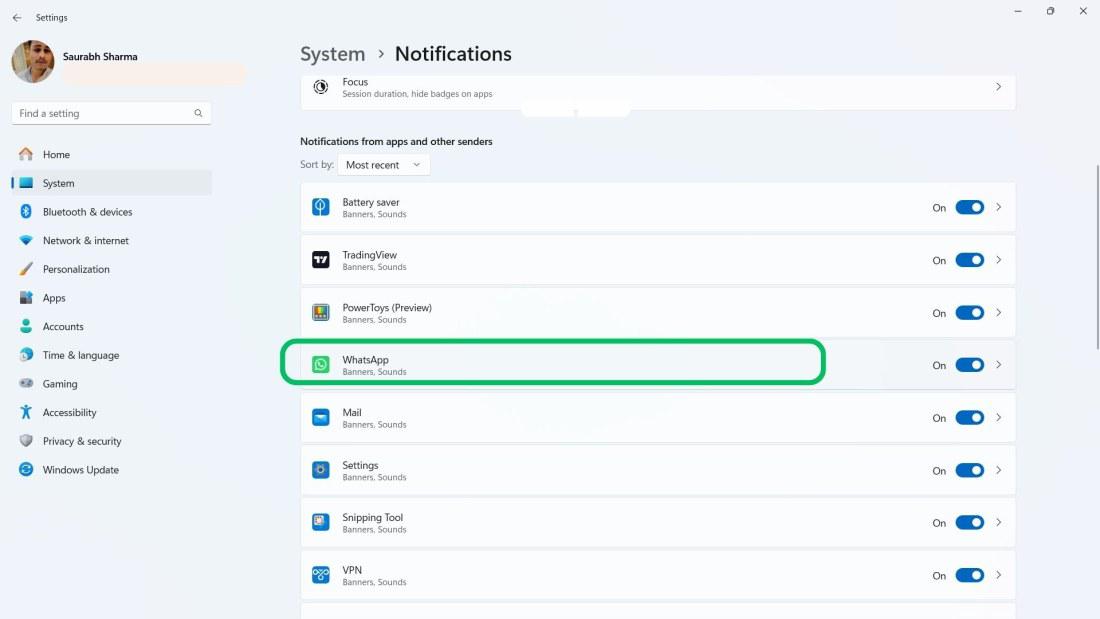The height and width of the screenshot is (619, 1100).
Task: Click the WhatsApp app icon
Action: (x=320, y=365)
